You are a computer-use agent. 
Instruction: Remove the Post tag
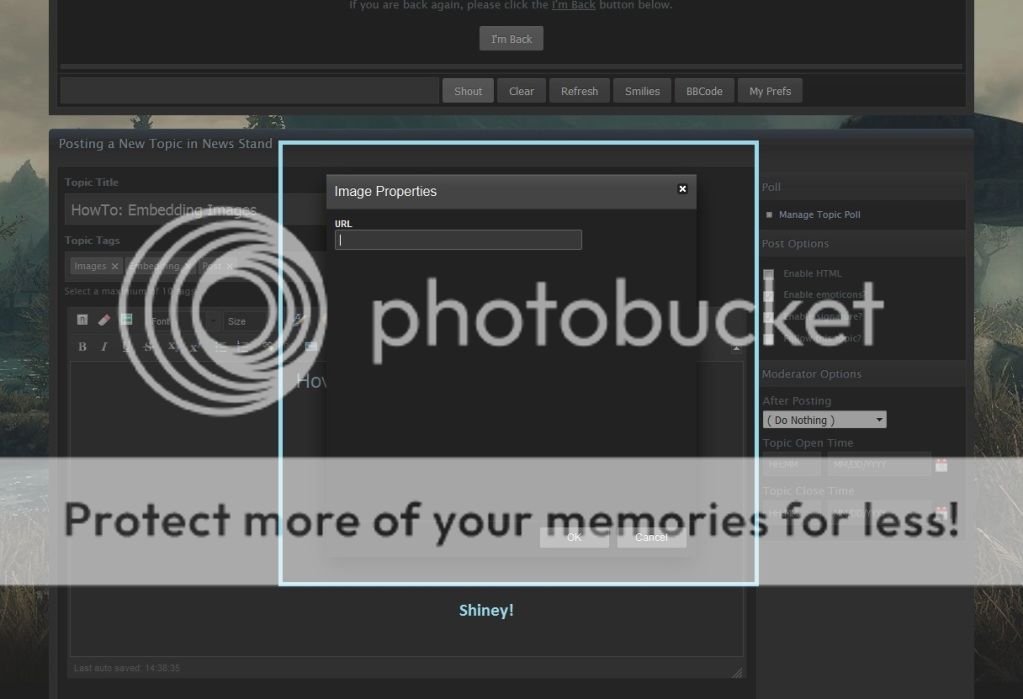coord(229,266)
